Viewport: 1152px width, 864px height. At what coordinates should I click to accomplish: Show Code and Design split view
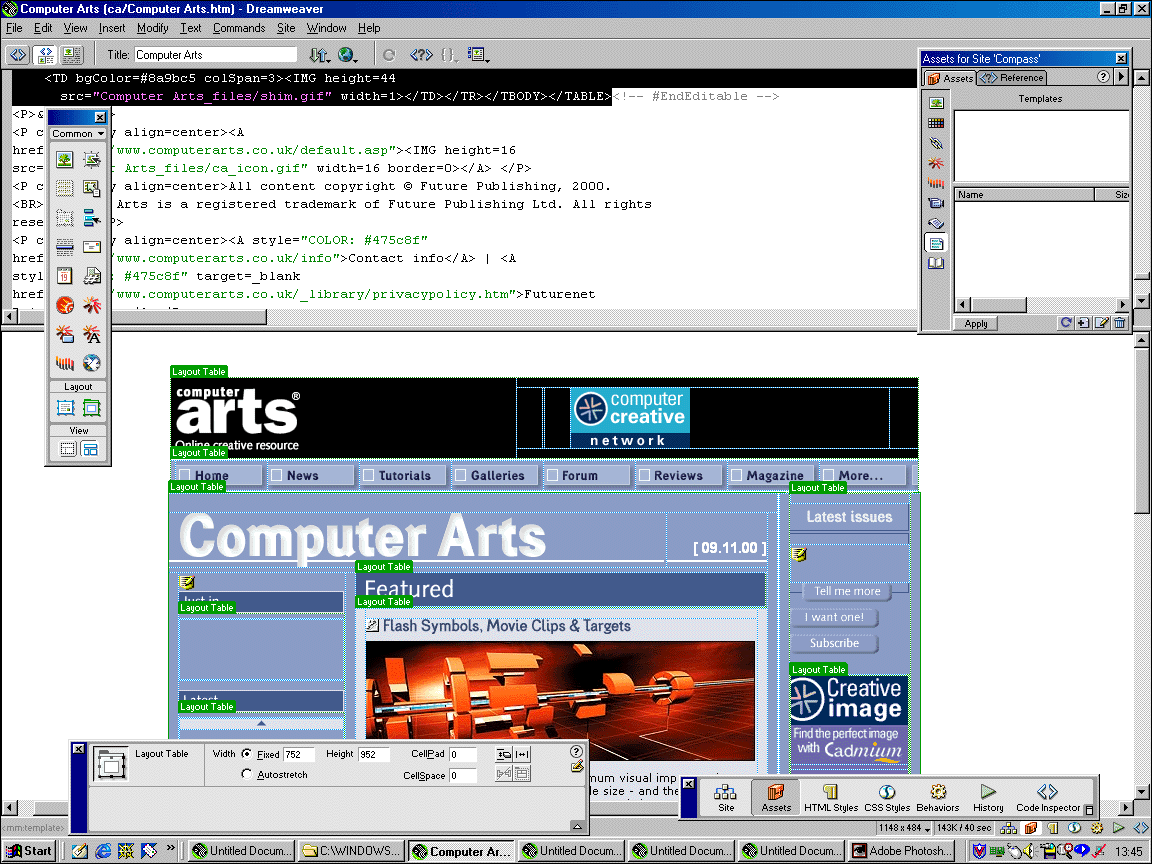[45, 54]
